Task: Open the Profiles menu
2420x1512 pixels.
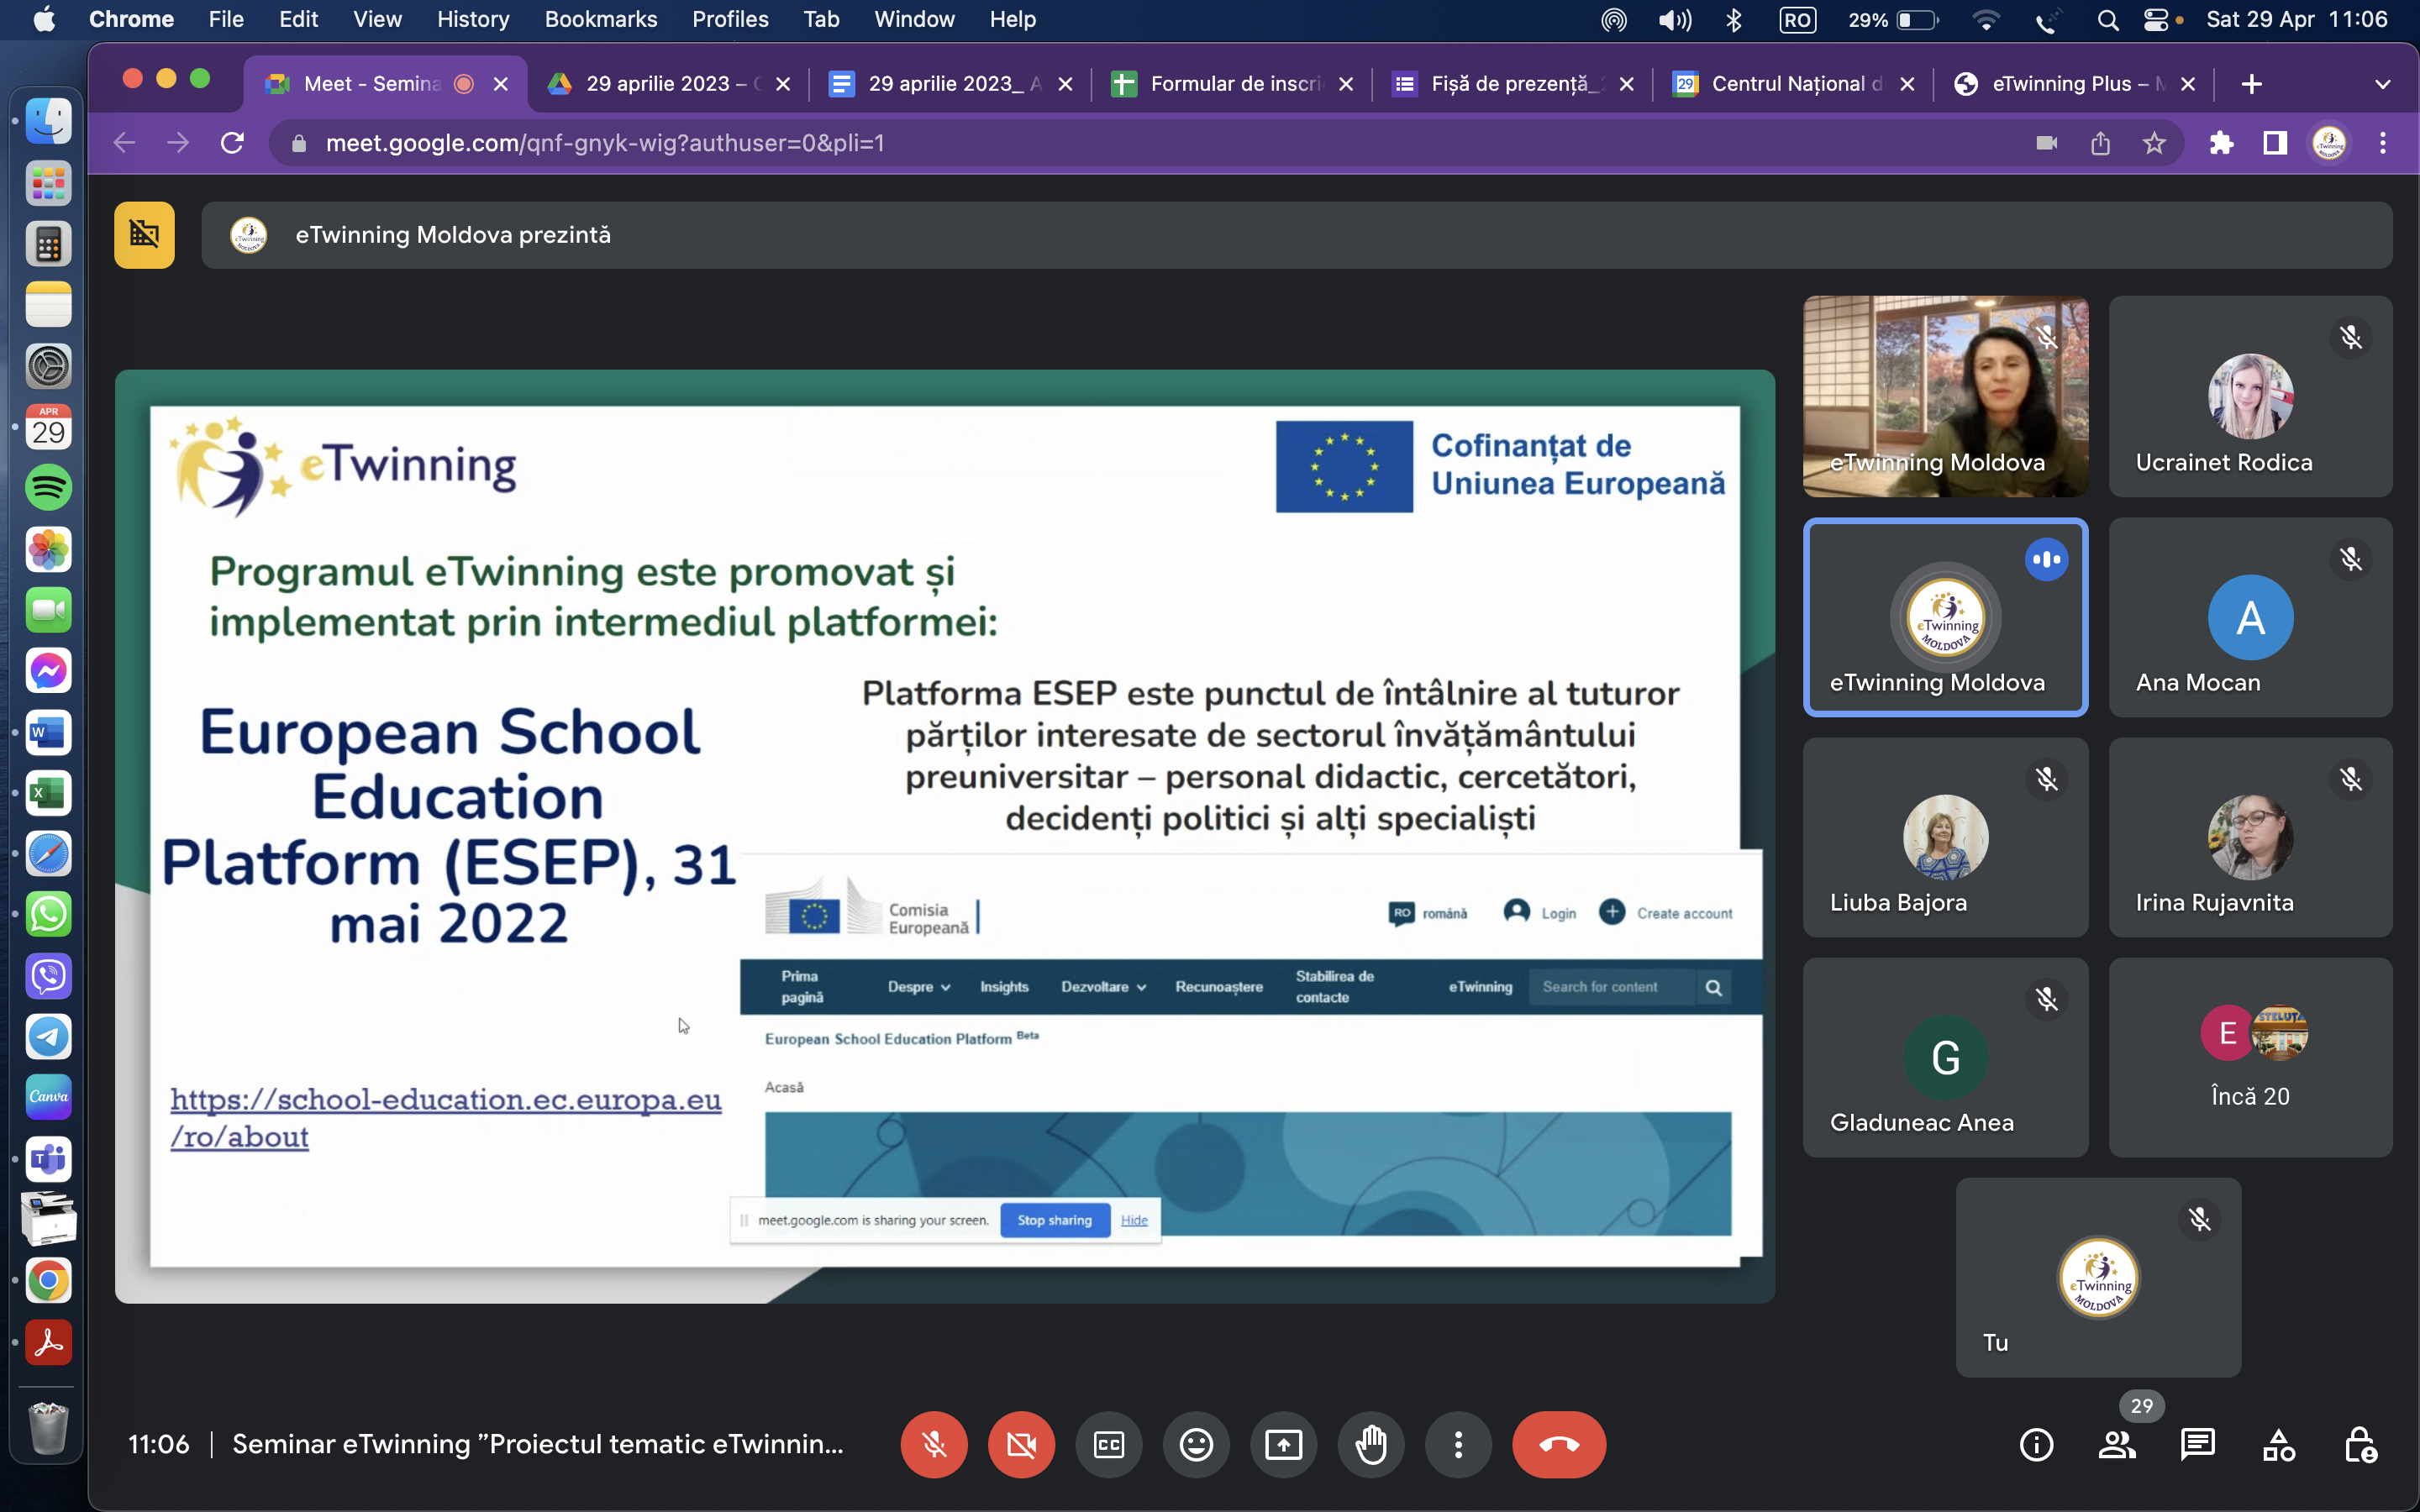Action: point(730,19)
